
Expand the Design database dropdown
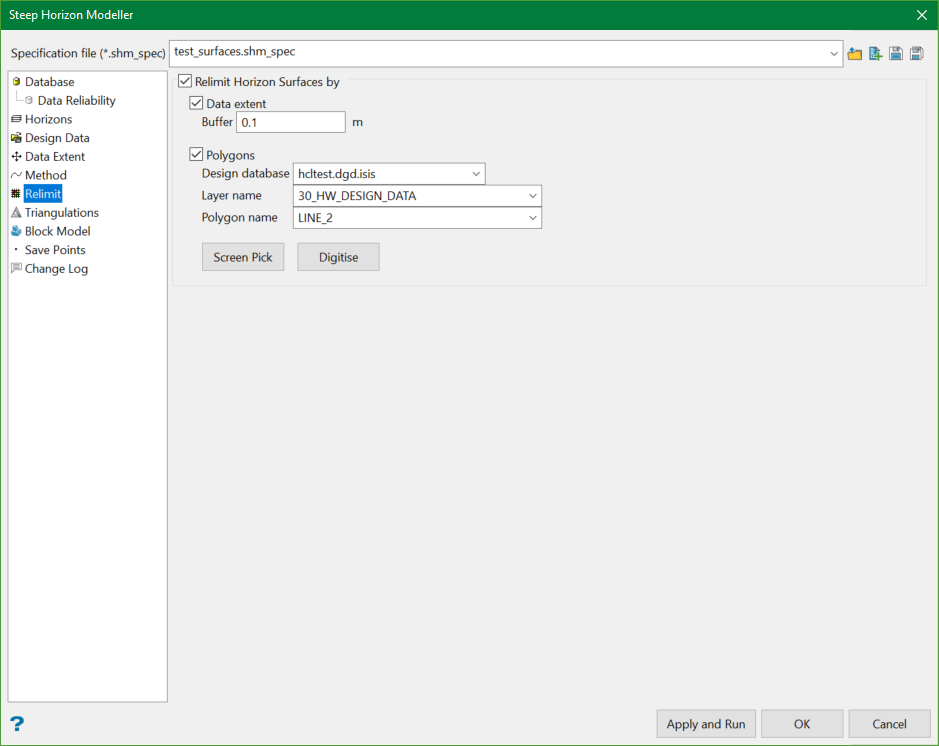(x=475, y=174)
